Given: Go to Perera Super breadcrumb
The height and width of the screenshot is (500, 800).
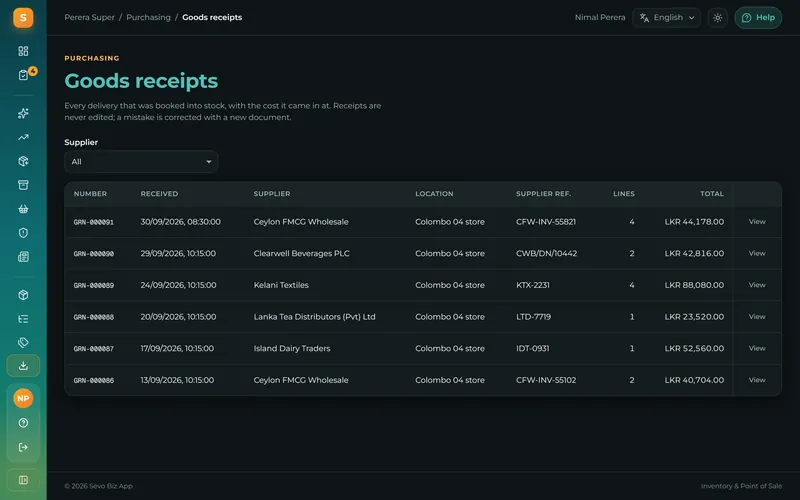Looking at the screenshot, I should [x=89, y=17].
